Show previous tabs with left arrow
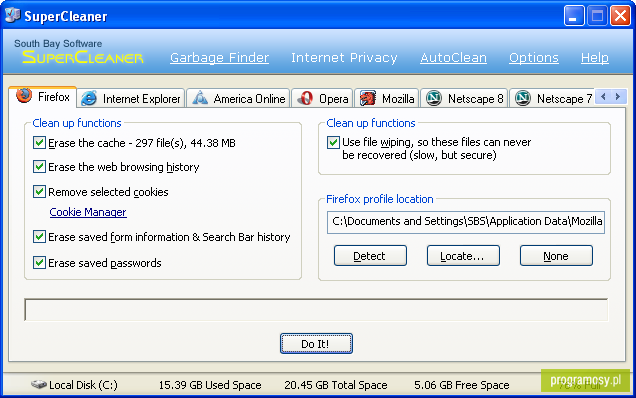636x398 pixels. click(x=604, y=97)
